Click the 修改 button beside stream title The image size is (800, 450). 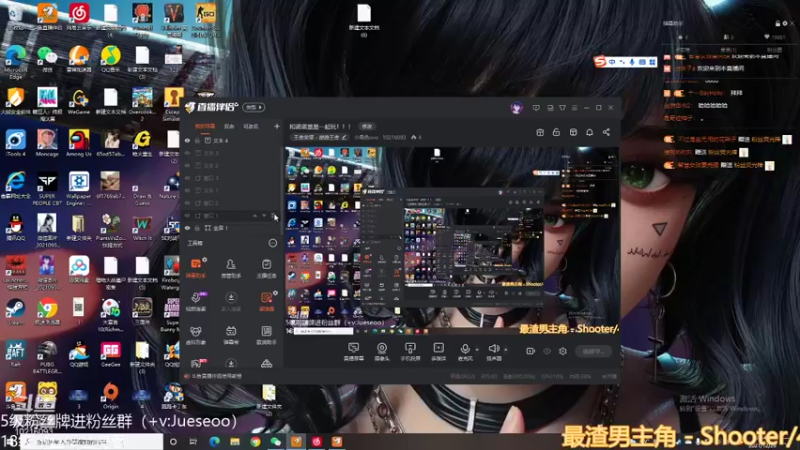(x=367, y=127)
